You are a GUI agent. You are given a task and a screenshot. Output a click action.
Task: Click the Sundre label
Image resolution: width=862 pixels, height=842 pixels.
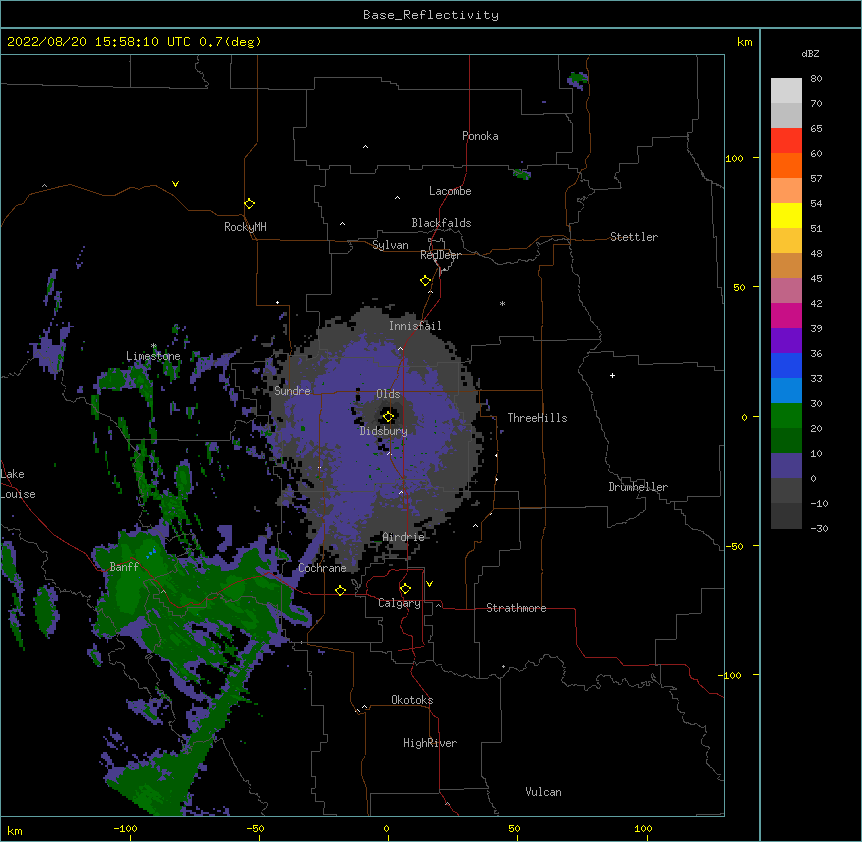click(292, 391)
